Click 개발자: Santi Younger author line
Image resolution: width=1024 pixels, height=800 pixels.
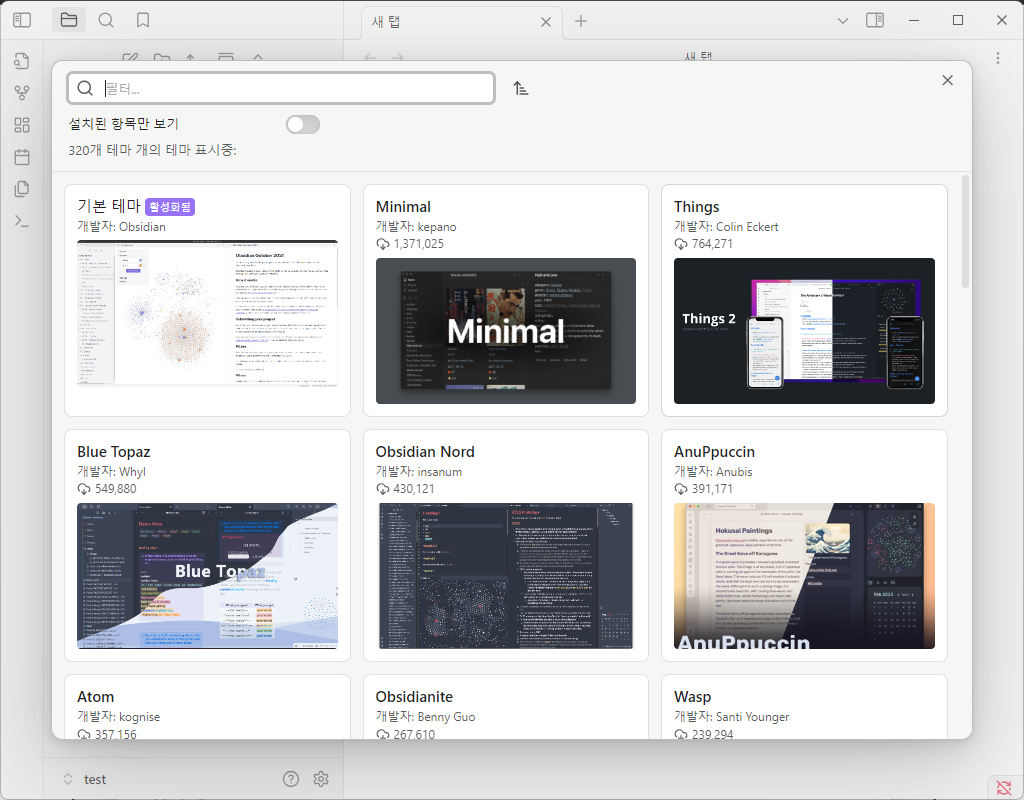coord(731,716)
